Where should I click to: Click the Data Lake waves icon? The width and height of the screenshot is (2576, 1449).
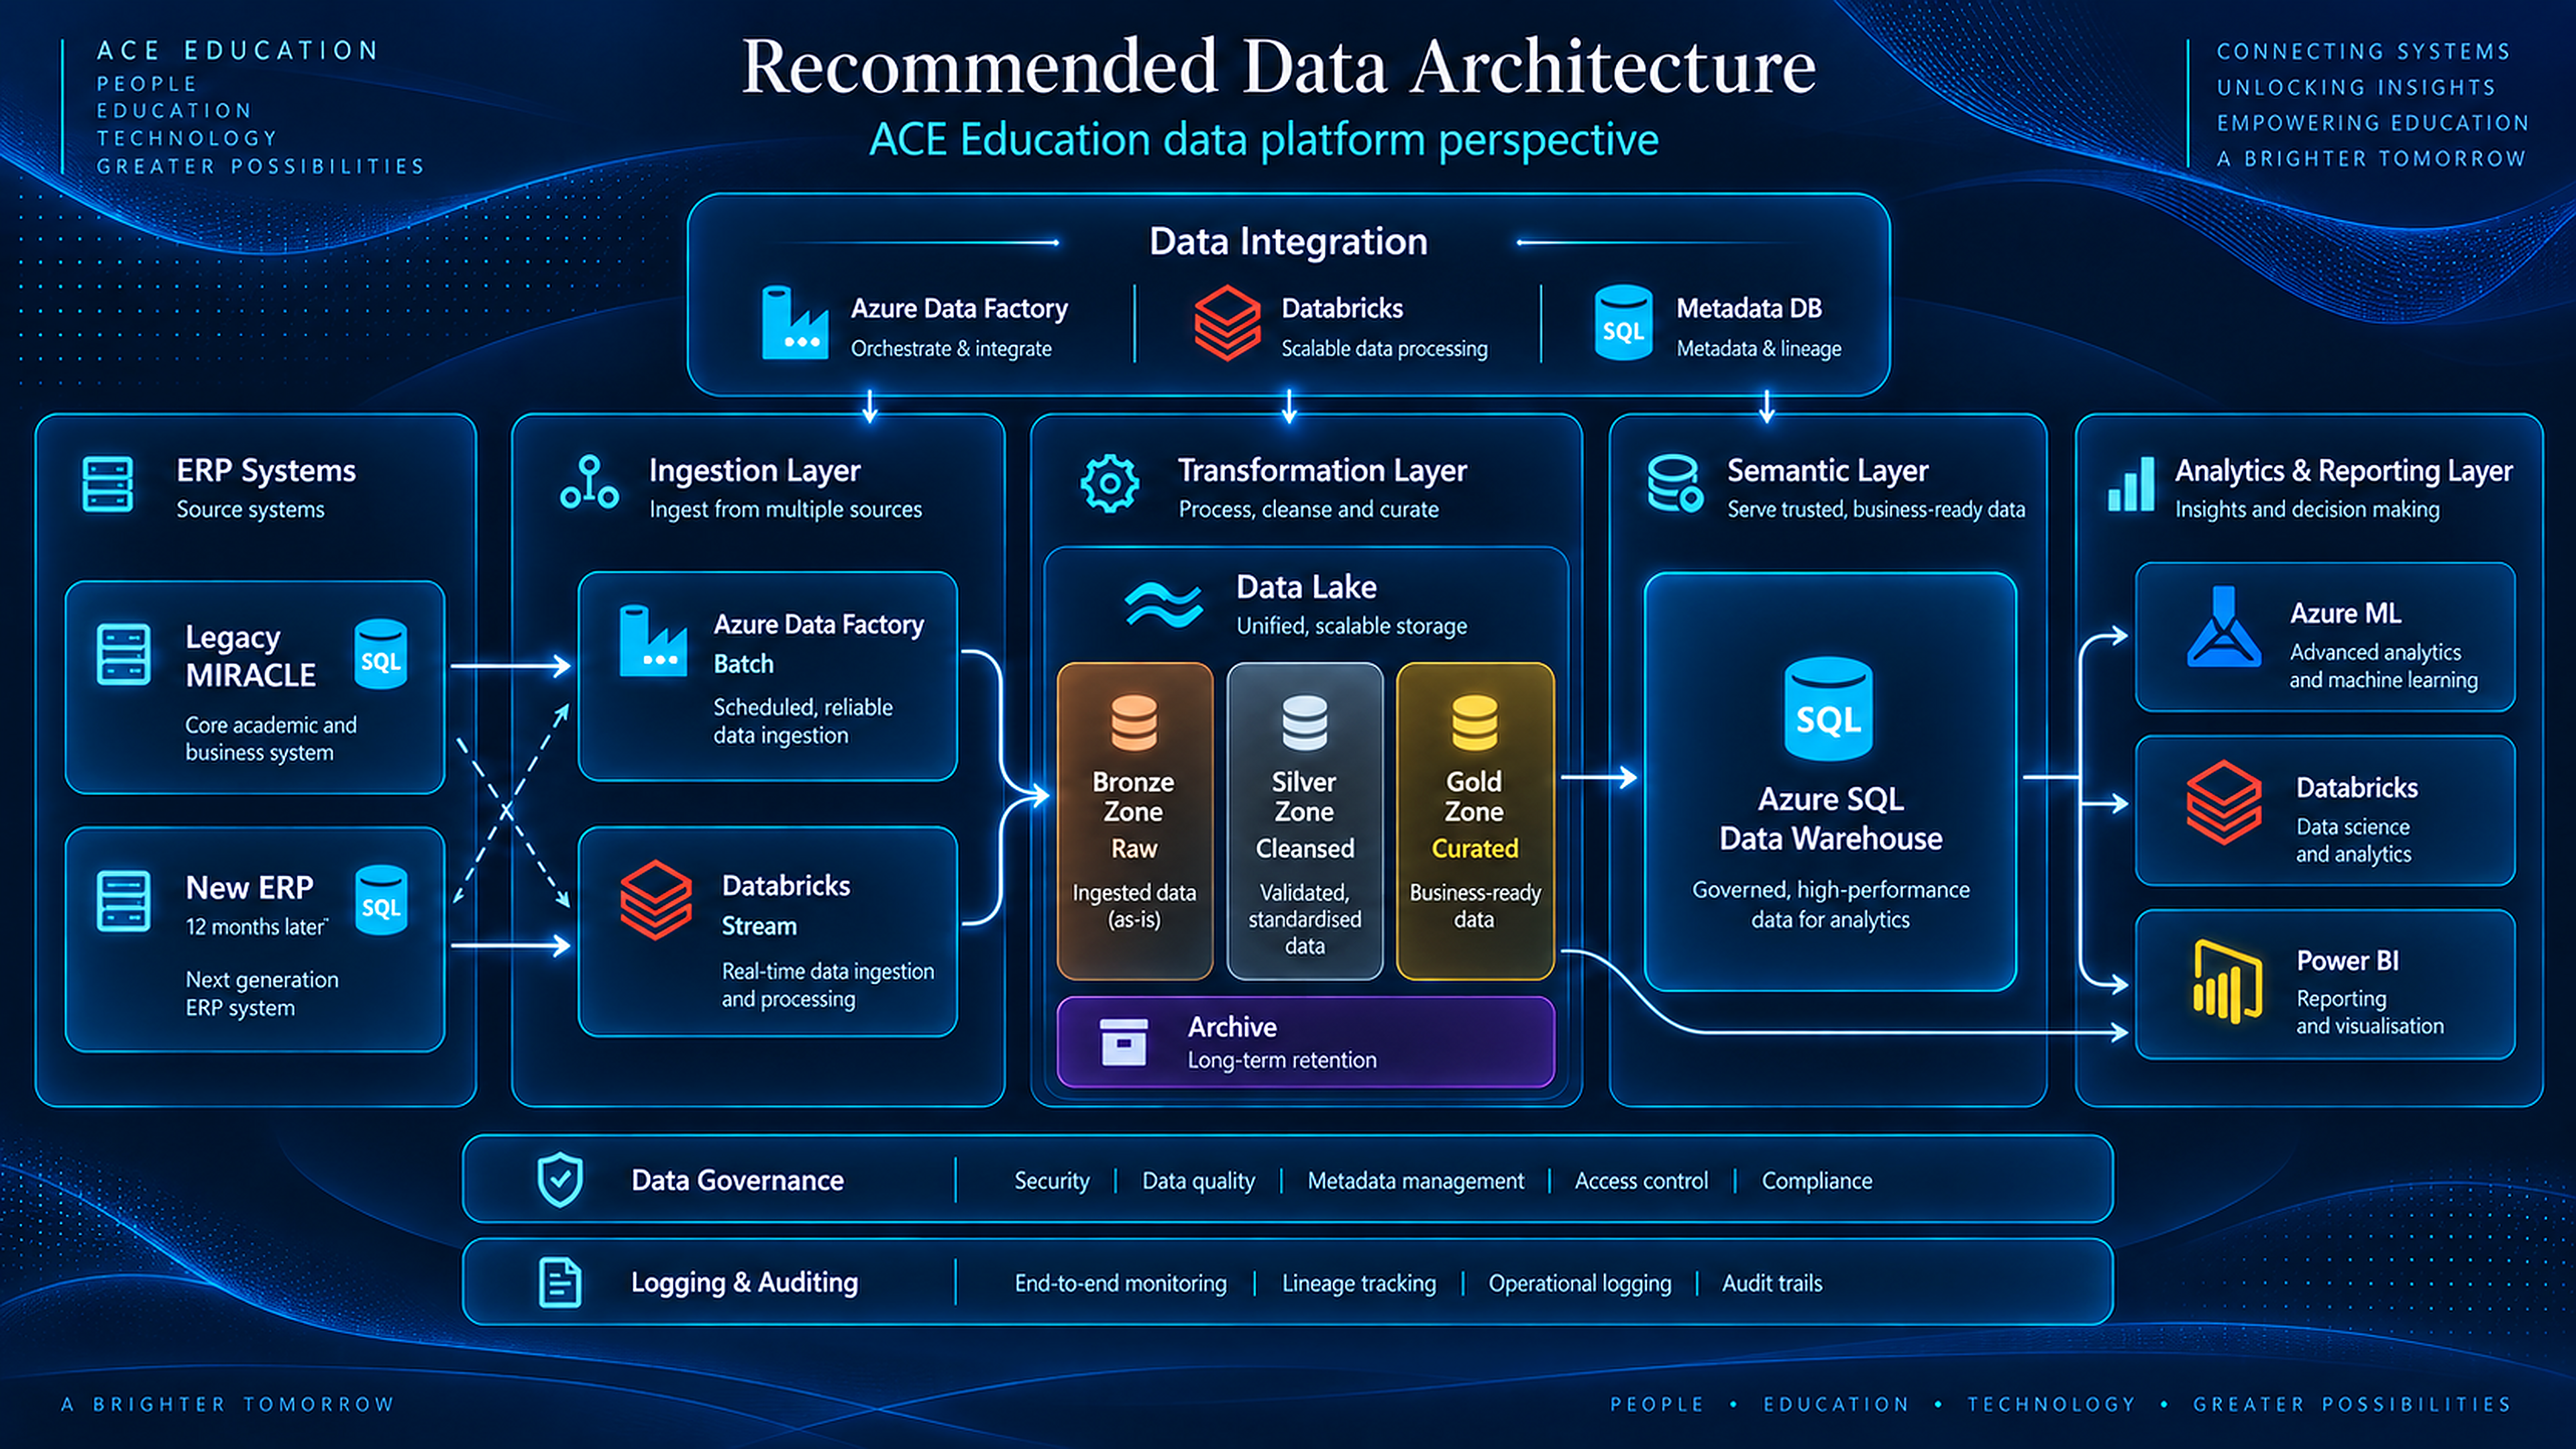click(1163, 604)
